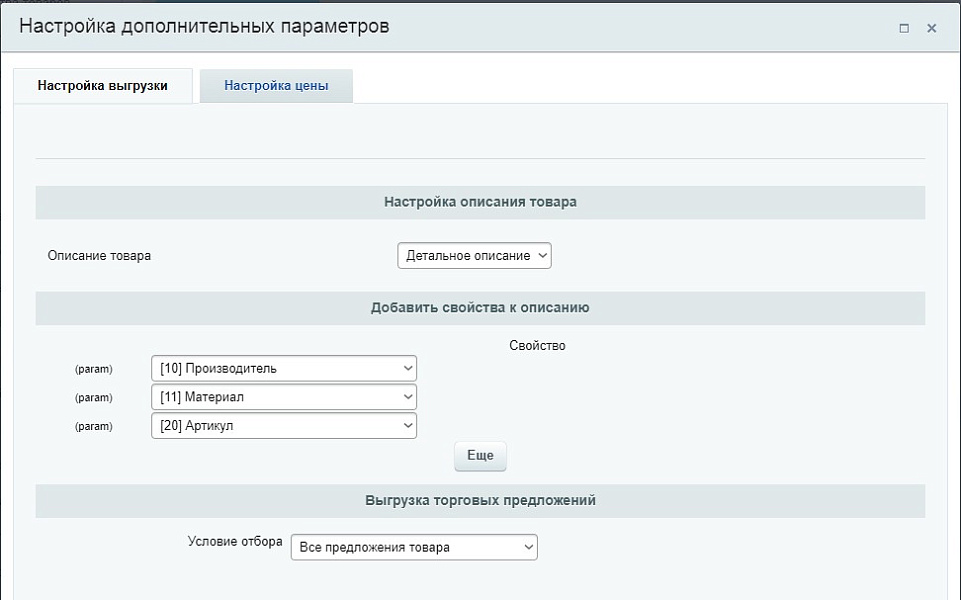Select the "Настройка выгрузки" tab
This screenshot has height=600, width=961.
[104, 85]
